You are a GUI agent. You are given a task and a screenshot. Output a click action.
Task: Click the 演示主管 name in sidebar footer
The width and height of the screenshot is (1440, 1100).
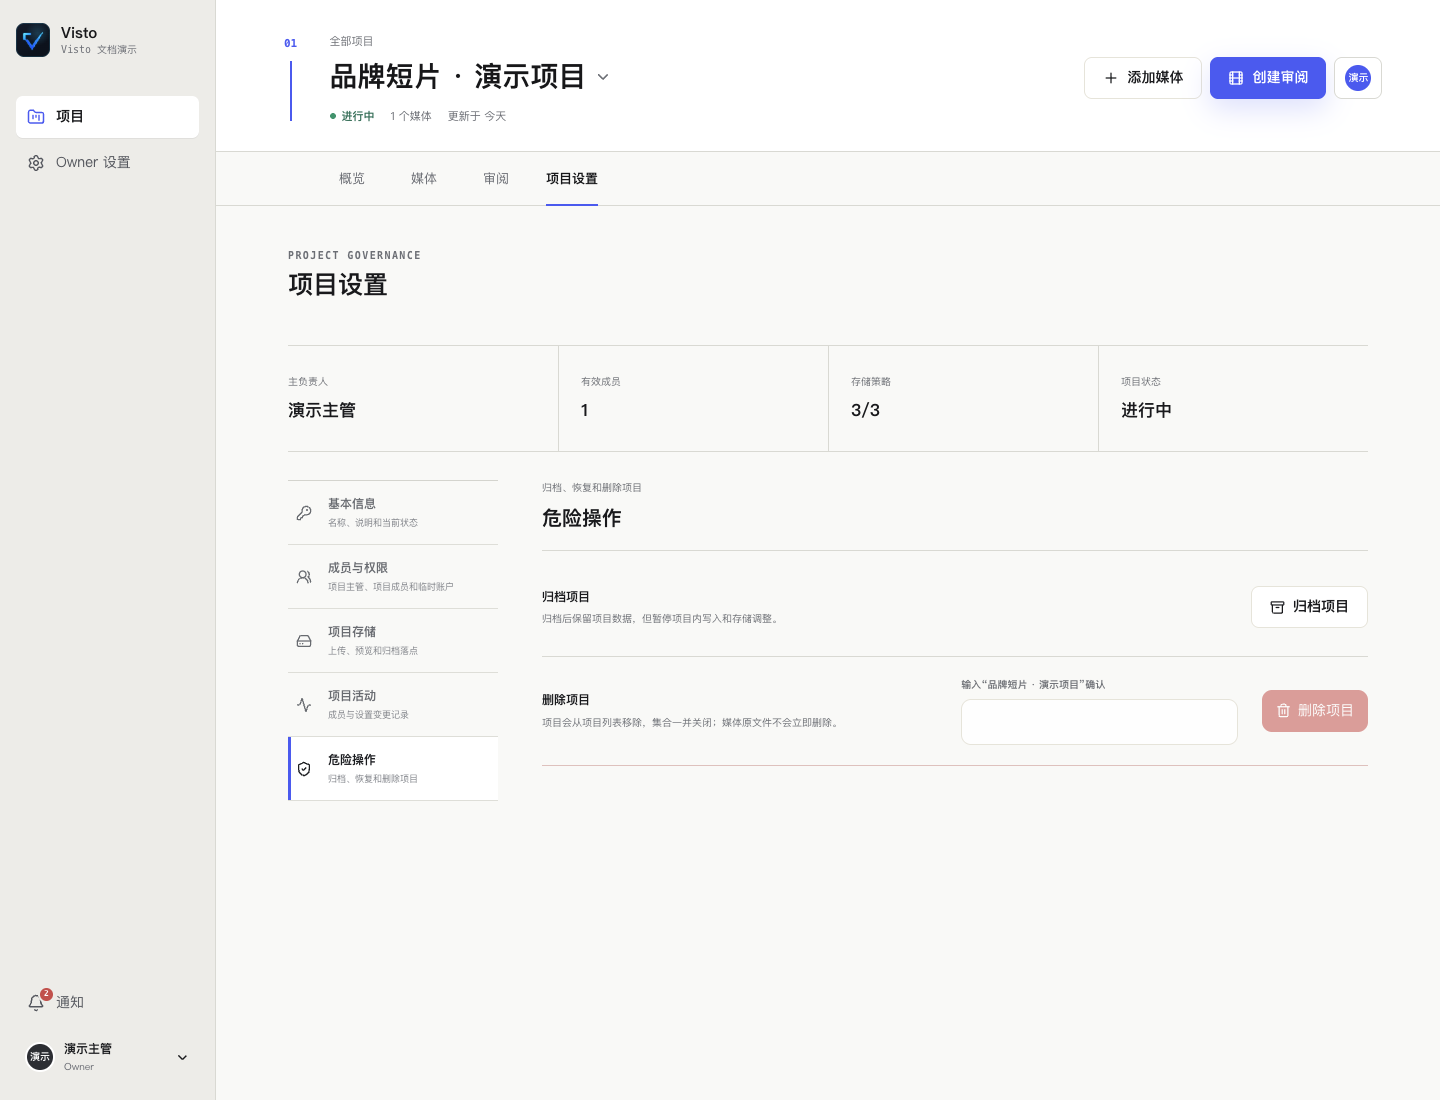point(88,1049)
